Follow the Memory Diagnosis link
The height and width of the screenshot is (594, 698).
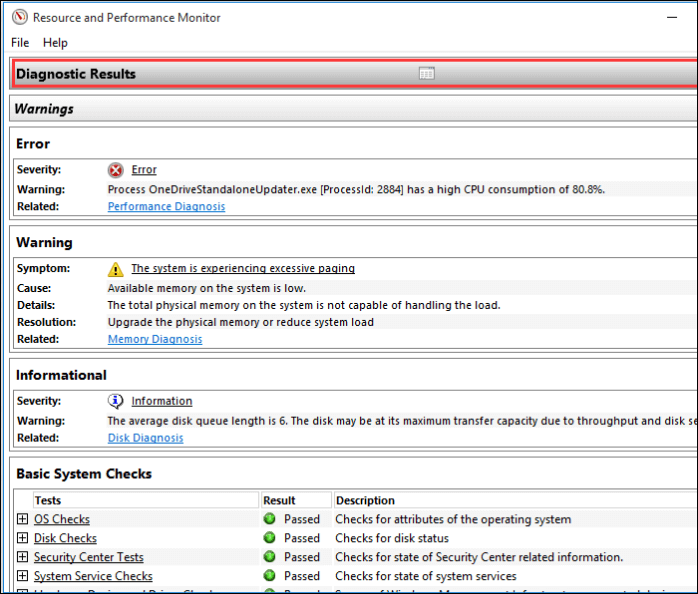tap(155, 339)
